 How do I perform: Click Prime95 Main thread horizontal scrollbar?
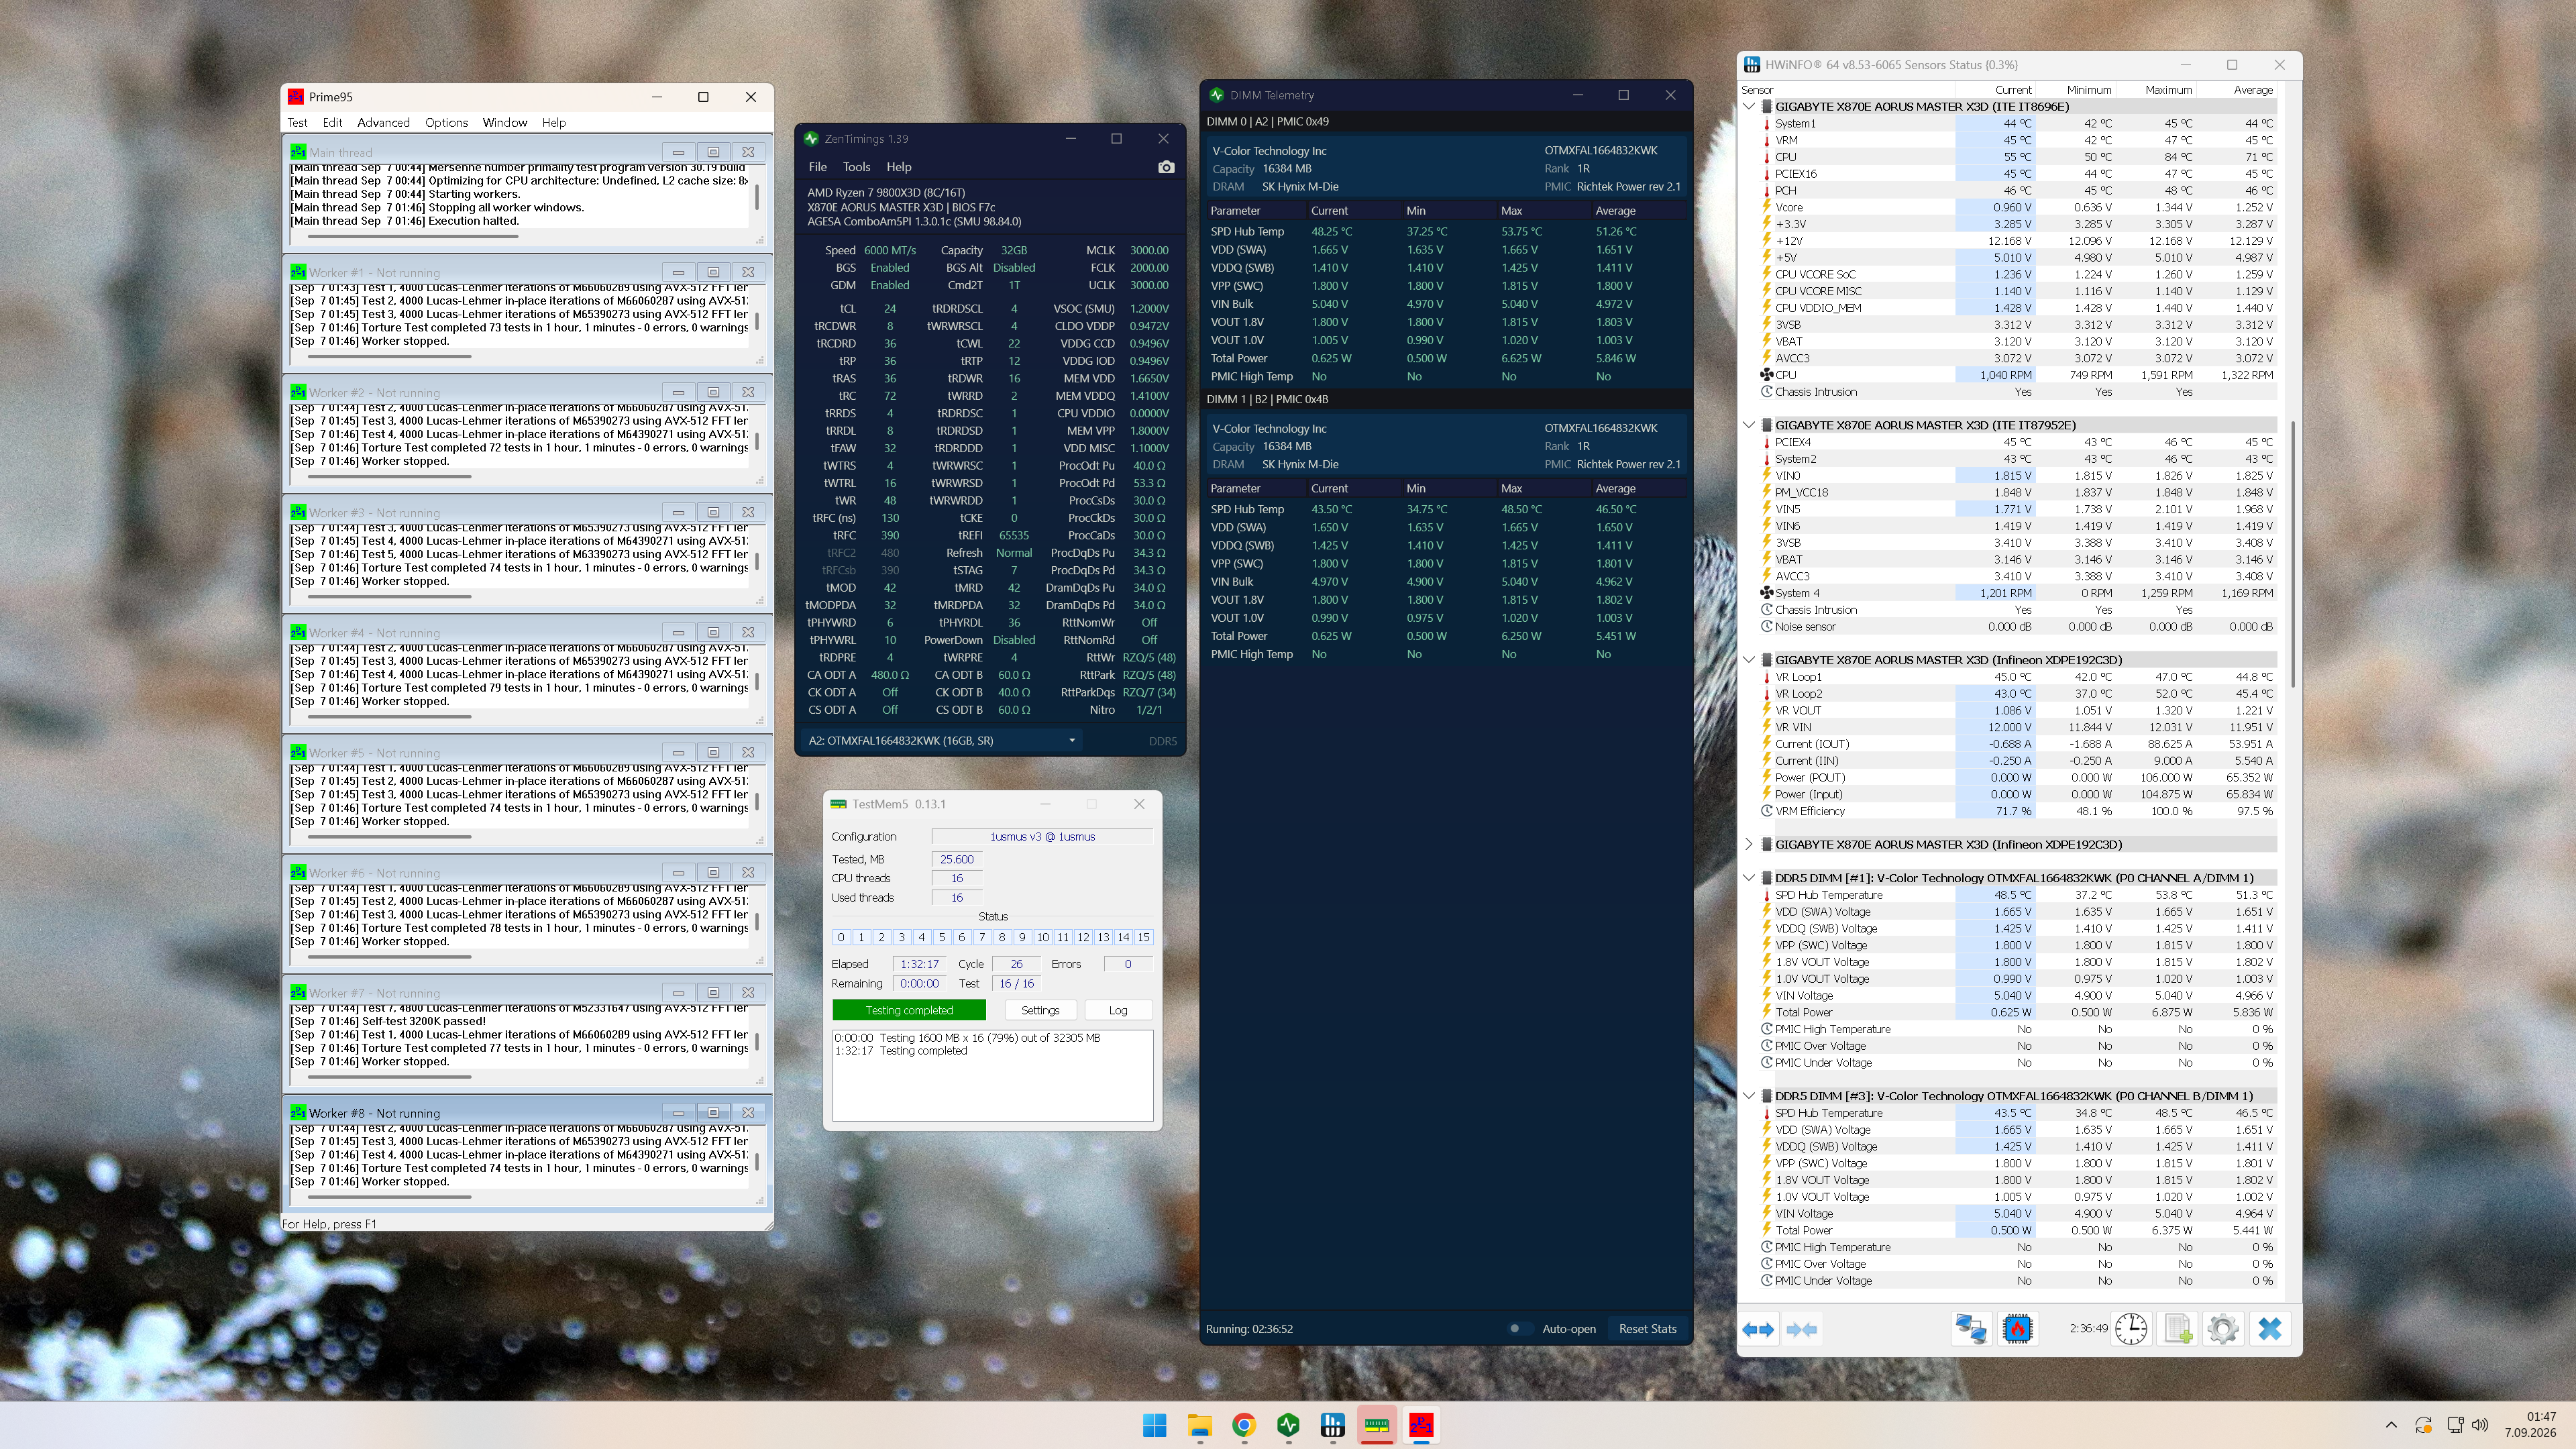pos(412,237)
